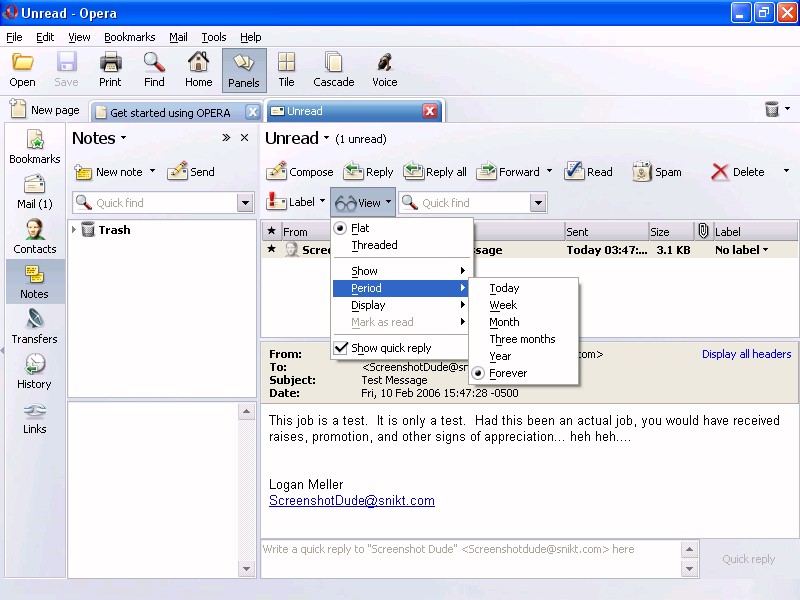Open the Label dropdown in the mail toolbar
800x600 pixels.
click(321, 202)
